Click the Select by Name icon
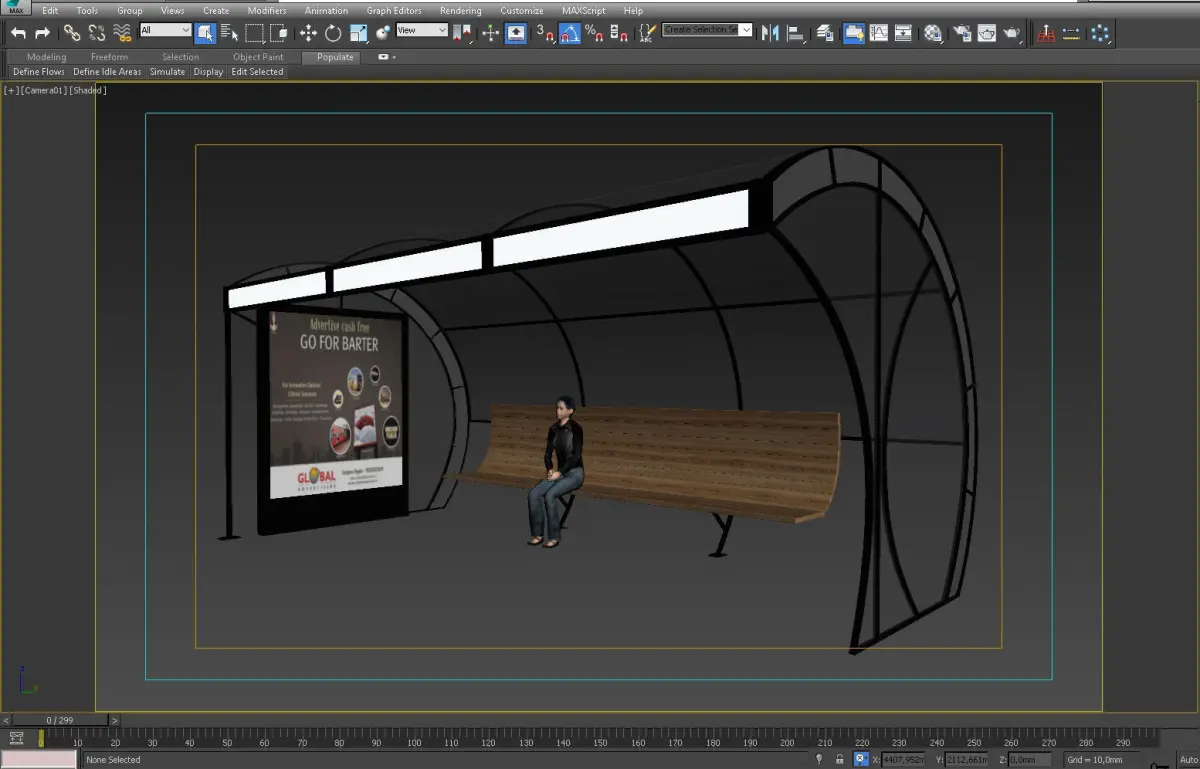 pyautogui.click(x=229, y=33)
